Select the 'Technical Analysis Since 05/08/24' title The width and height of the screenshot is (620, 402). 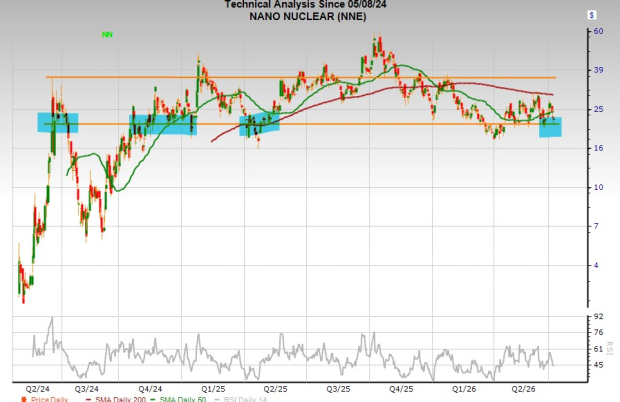point(306,4)
